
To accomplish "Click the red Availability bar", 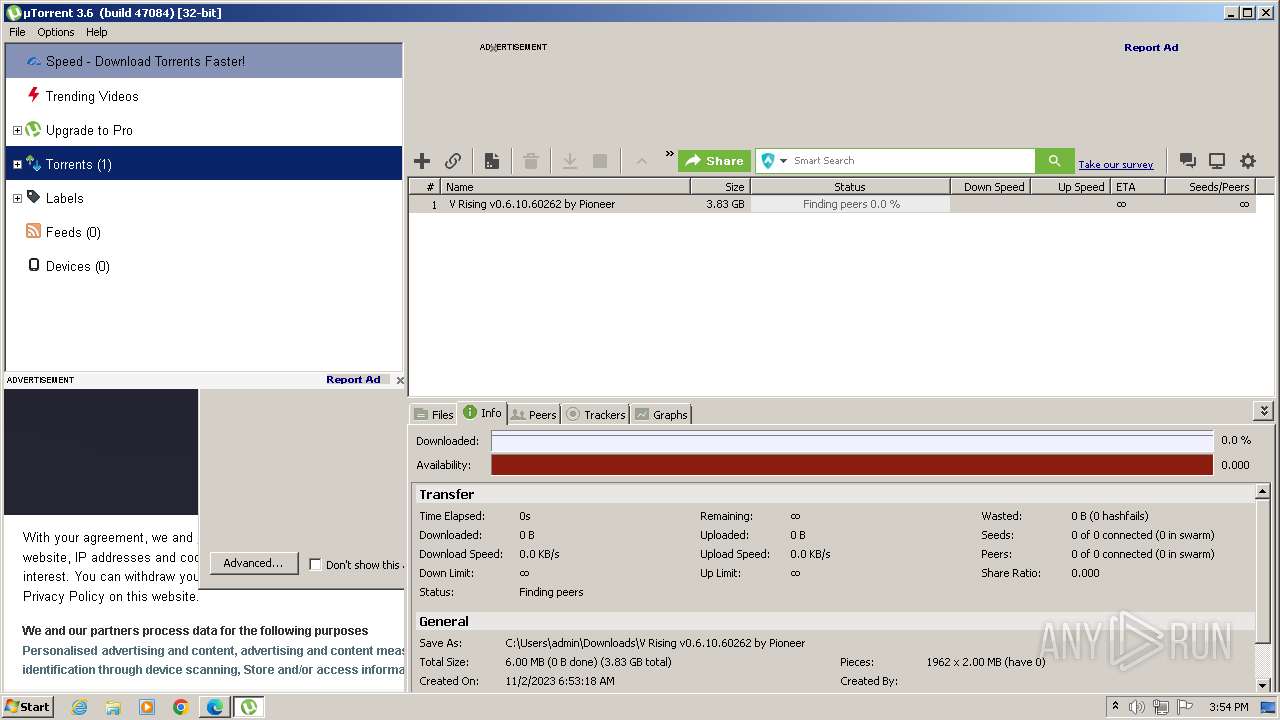I will 852,465.
